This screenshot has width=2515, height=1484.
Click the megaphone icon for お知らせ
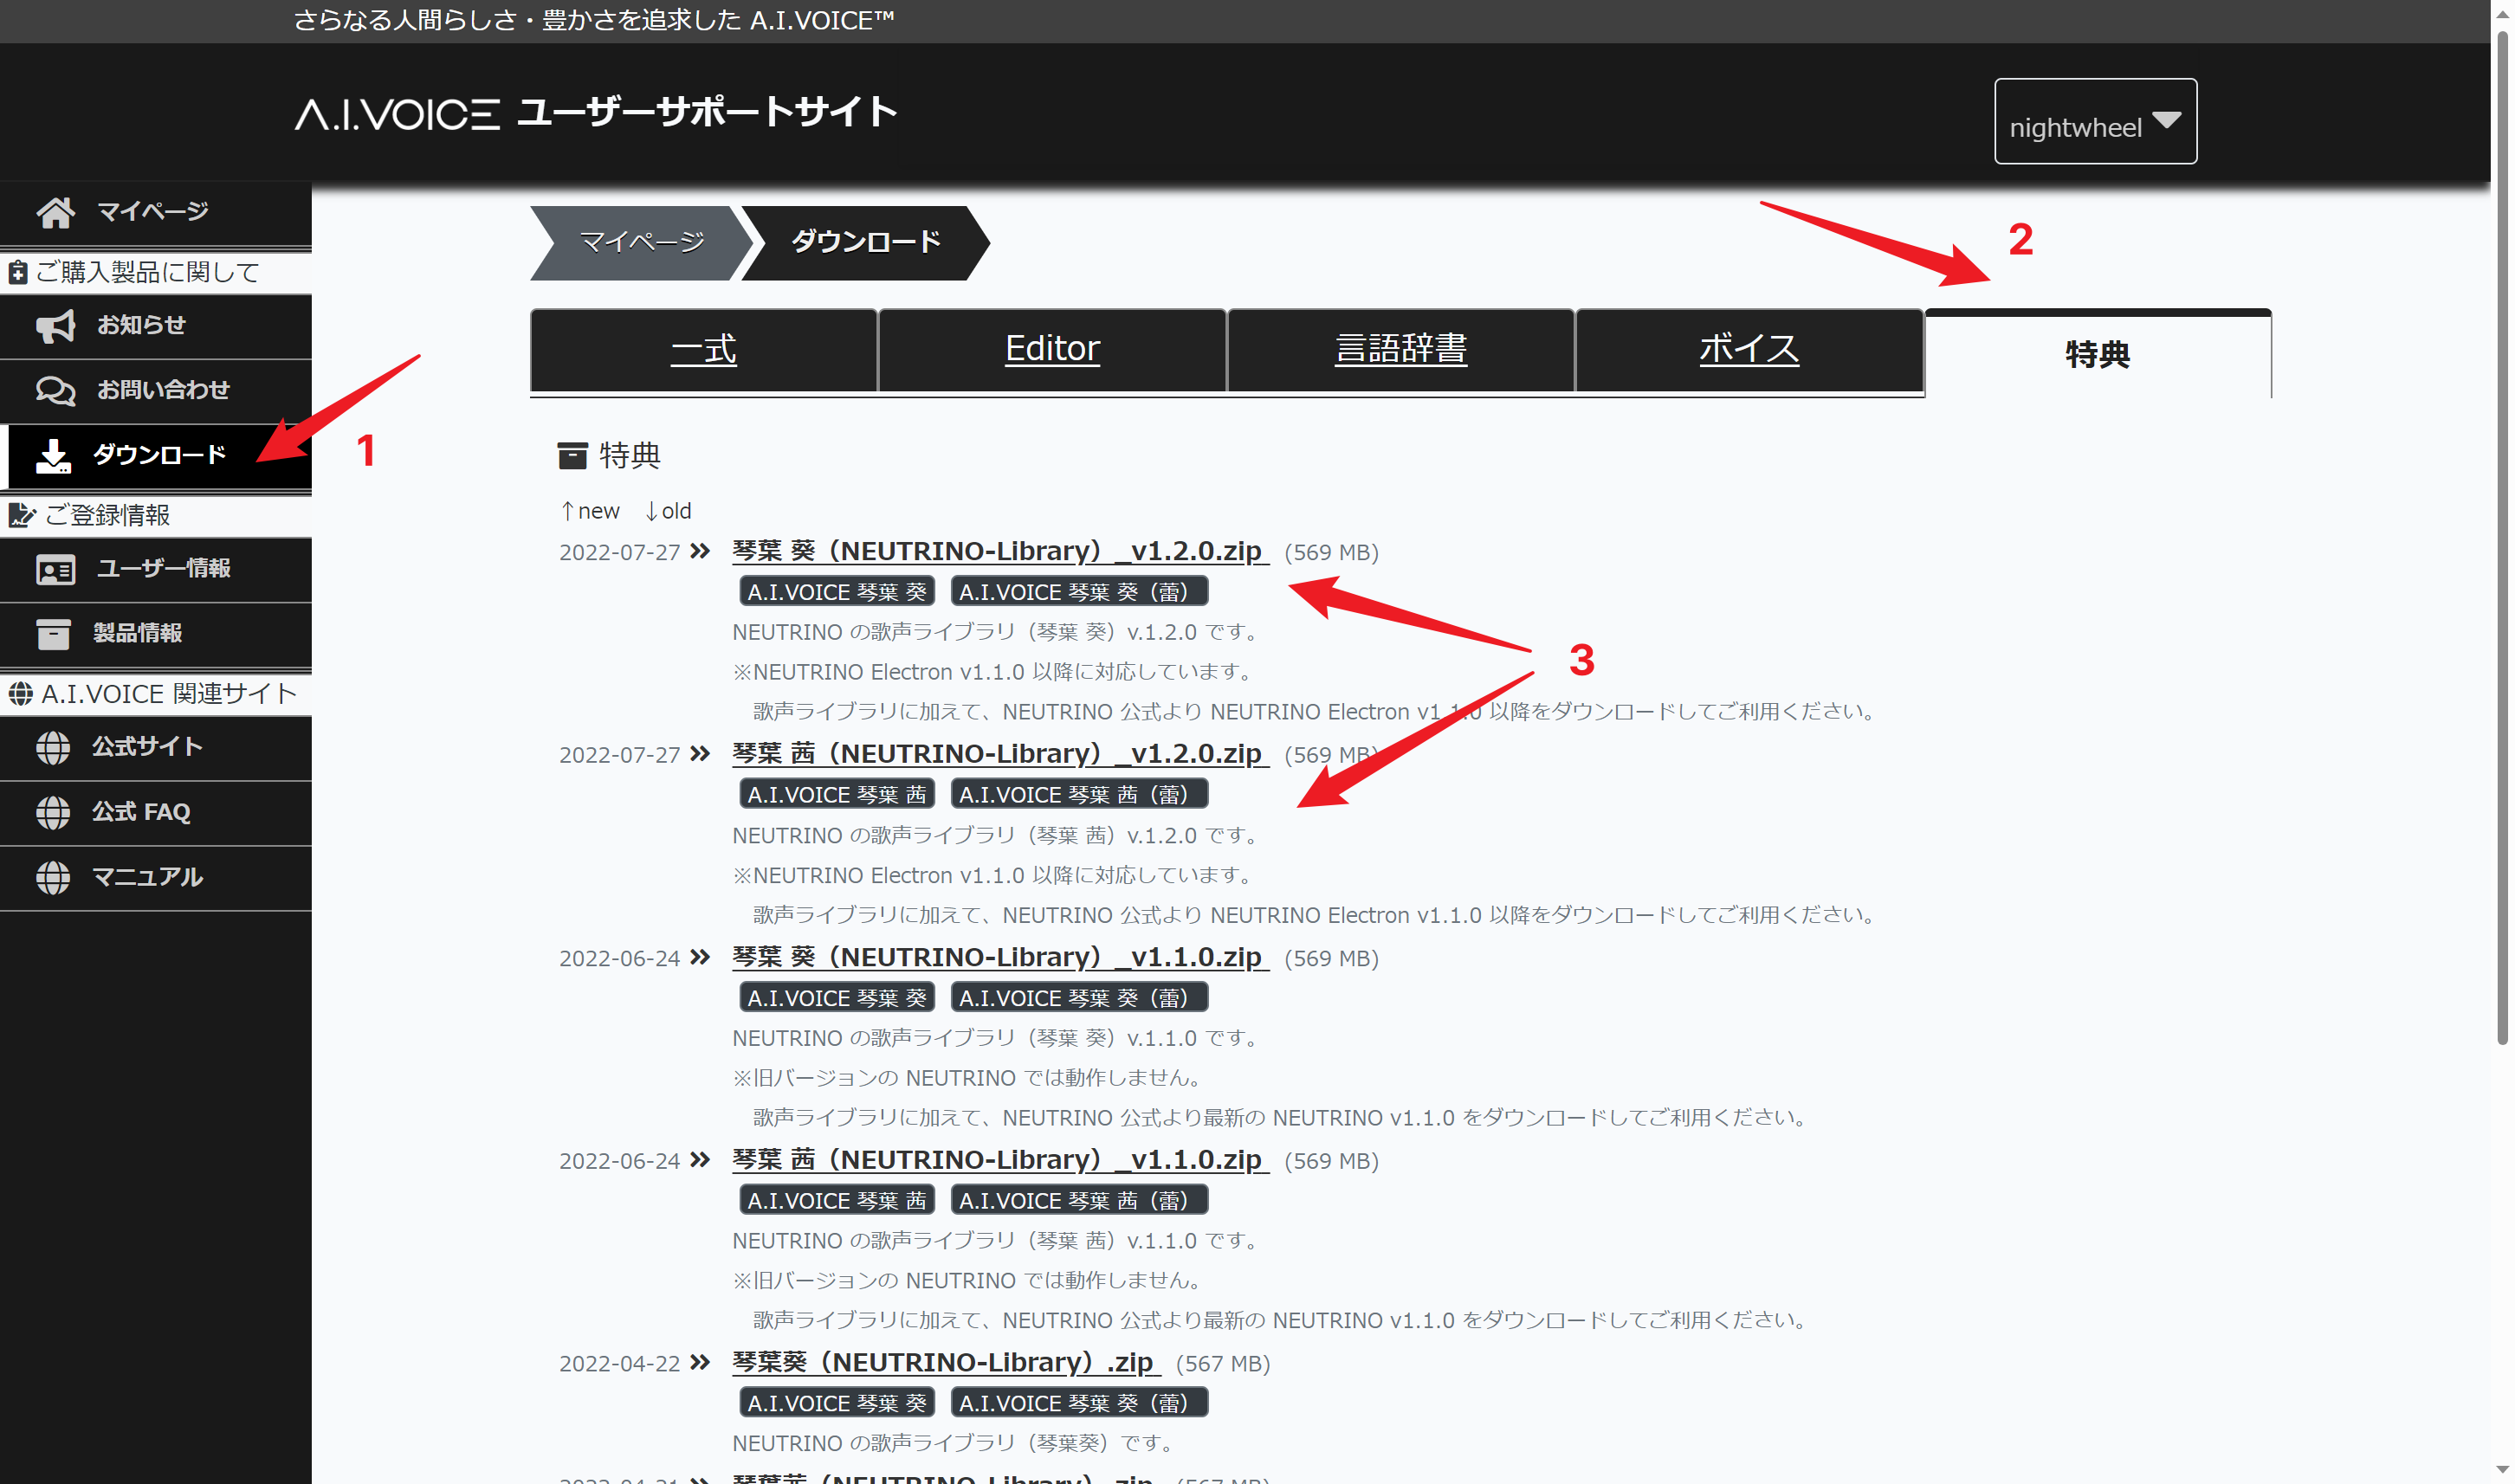coord(55,326)
